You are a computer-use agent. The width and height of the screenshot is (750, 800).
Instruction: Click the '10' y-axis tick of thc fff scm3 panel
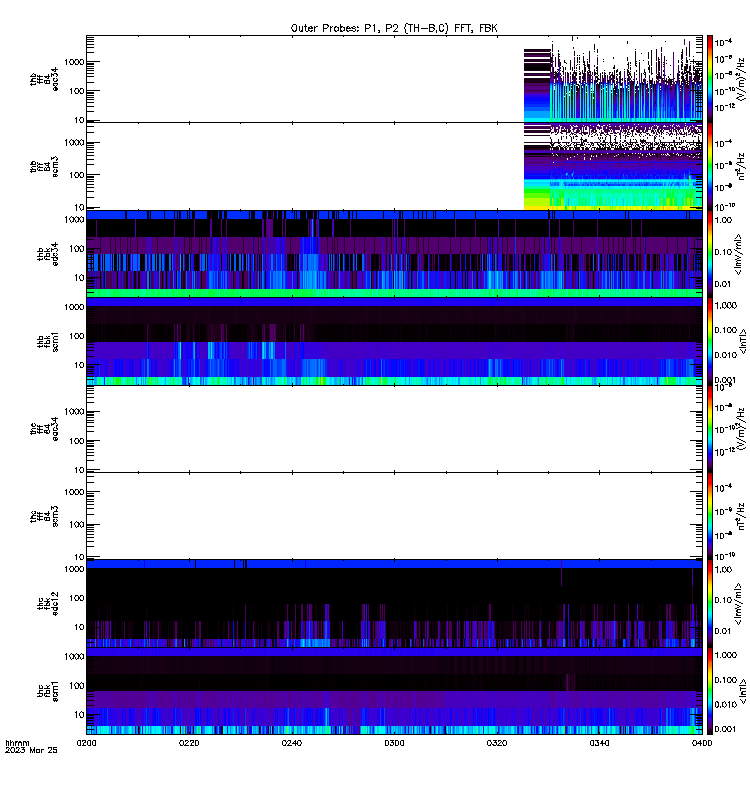[79, 557]
